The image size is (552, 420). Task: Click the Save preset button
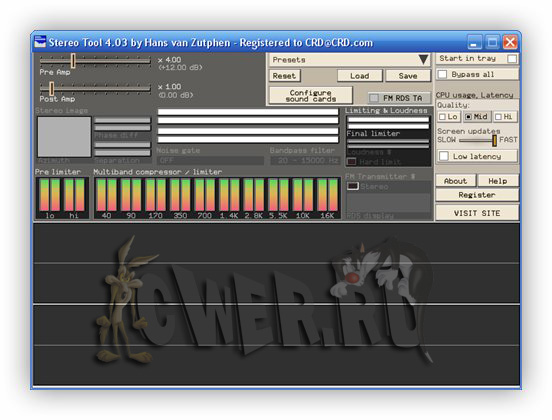pyautogui.click(x=408, y=76)
